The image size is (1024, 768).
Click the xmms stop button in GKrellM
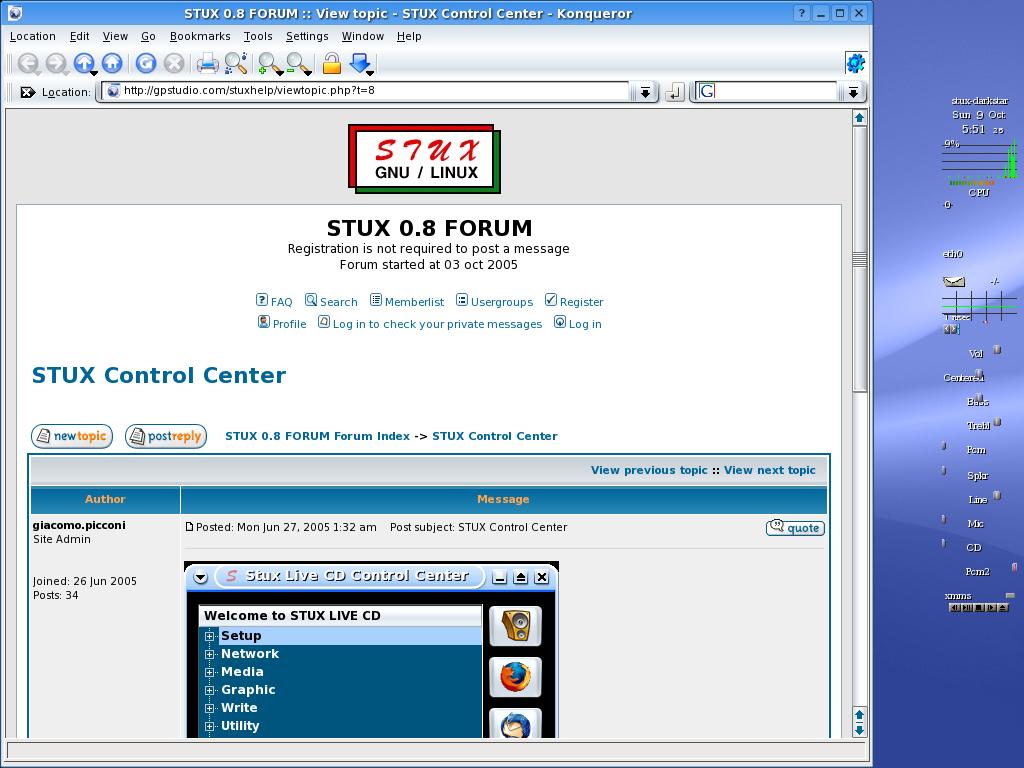979,608
